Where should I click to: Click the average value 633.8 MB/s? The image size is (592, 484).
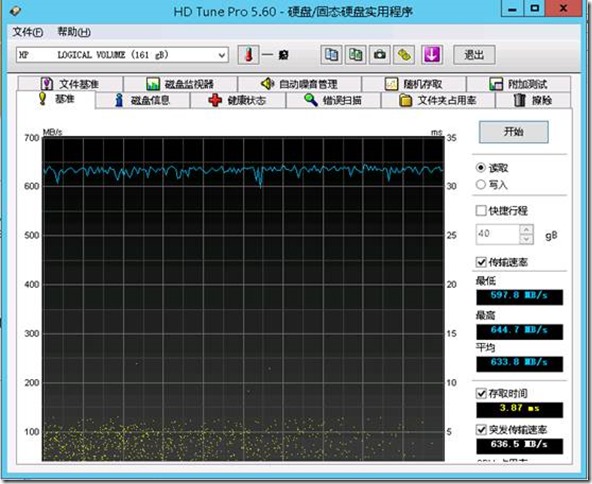pyautogui.click(x=520, y=364)
